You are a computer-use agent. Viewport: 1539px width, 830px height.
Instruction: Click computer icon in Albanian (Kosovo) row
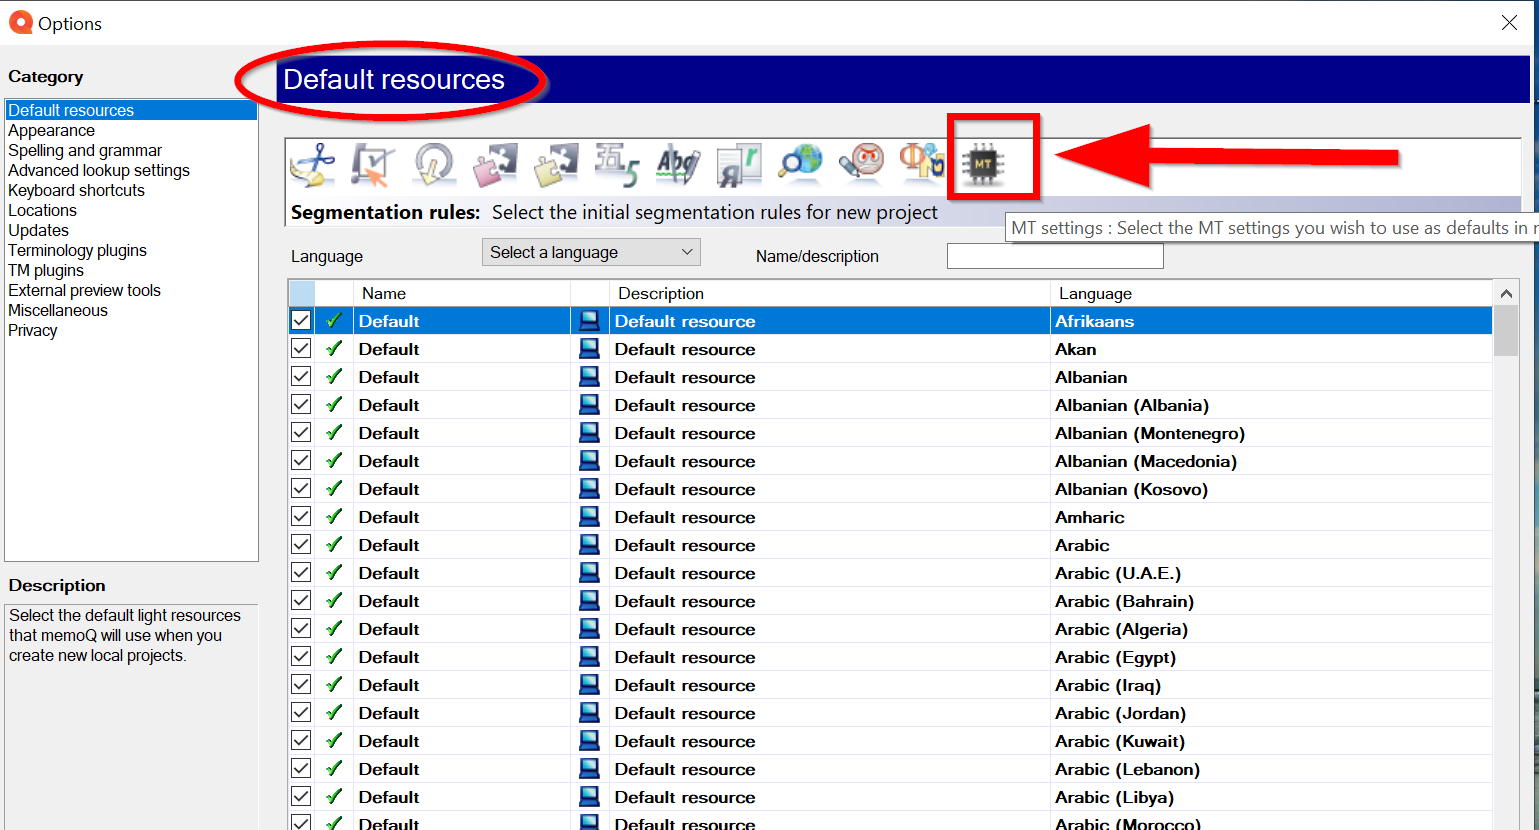[x=590, y=489]
